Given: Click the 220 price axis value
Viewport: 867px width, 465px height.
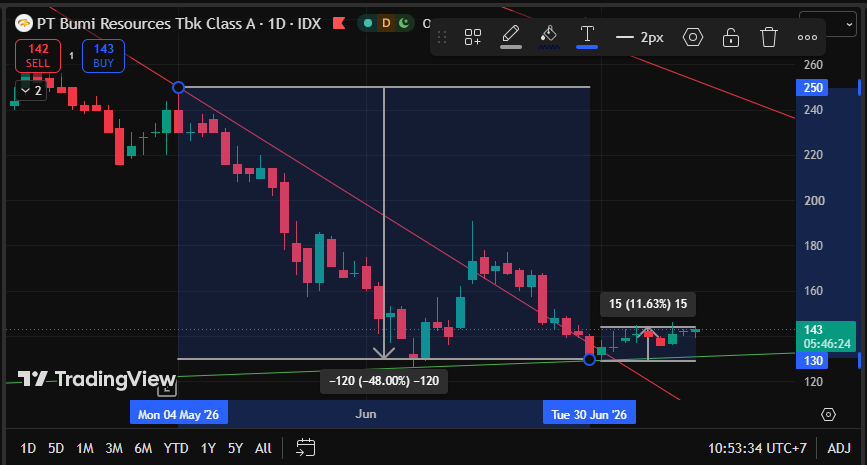Looking at the screenshot, I should (x=813, y=155).
